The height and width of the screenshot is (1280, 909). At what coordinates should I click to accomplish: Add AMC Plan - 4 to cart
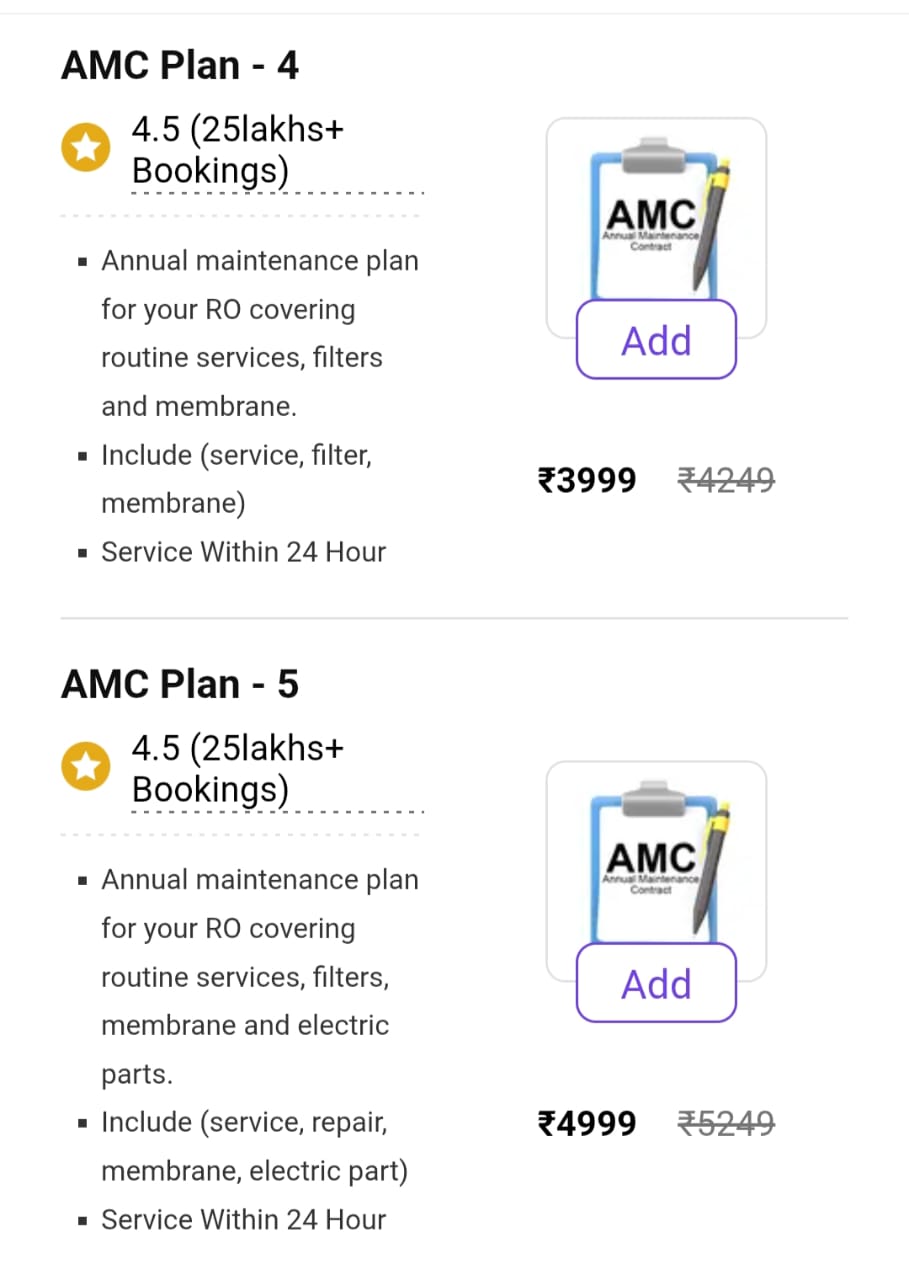656,340
